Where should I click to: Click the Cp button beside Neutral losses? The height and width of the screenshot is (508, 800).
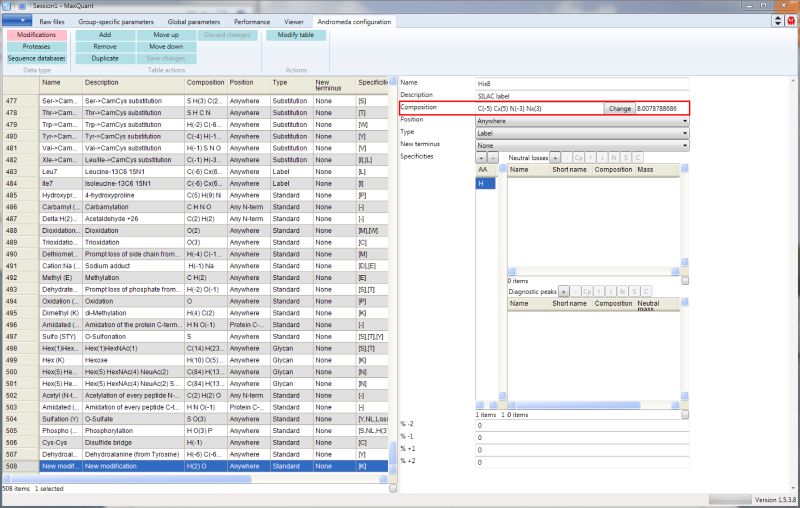(579, 158)
